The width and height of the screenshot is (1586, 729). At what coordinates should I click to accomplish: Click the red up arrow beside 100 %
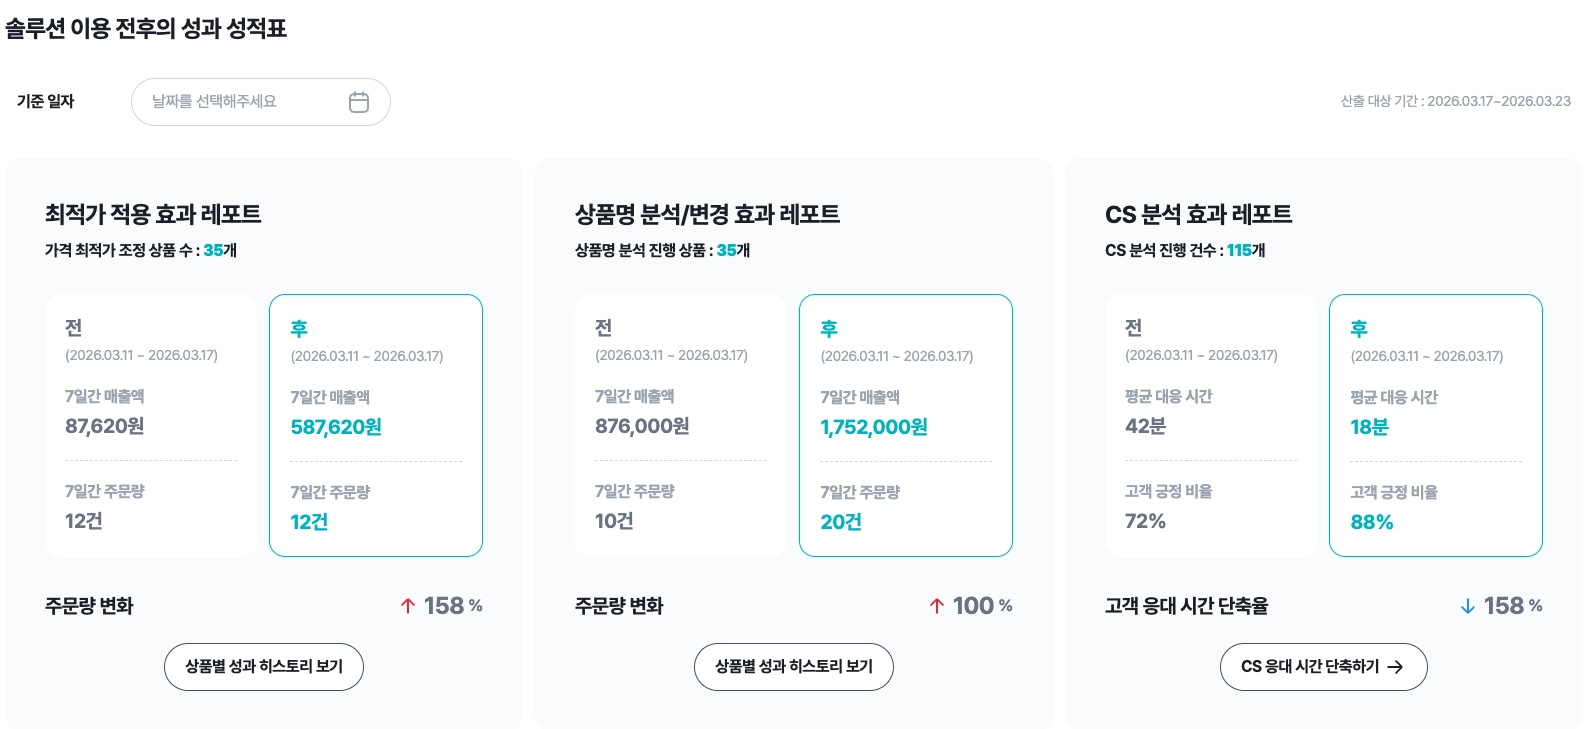click(937, 606)
